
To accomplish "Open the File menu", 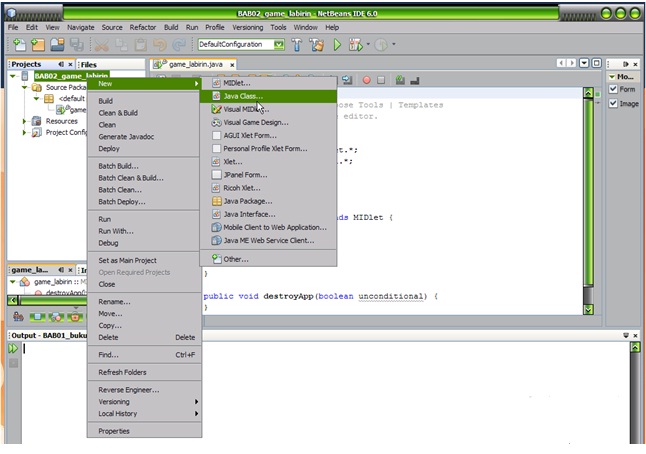I will (13, 27).
